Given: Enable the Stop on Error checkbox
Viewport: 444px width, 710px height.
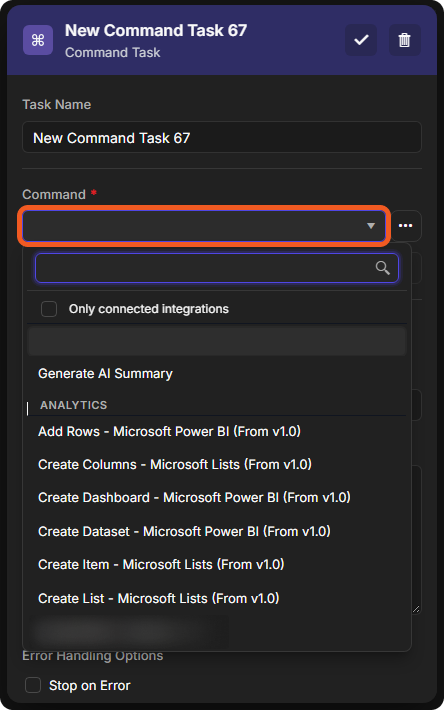Looking at the screenshot, I should click(x=33, y=685).
